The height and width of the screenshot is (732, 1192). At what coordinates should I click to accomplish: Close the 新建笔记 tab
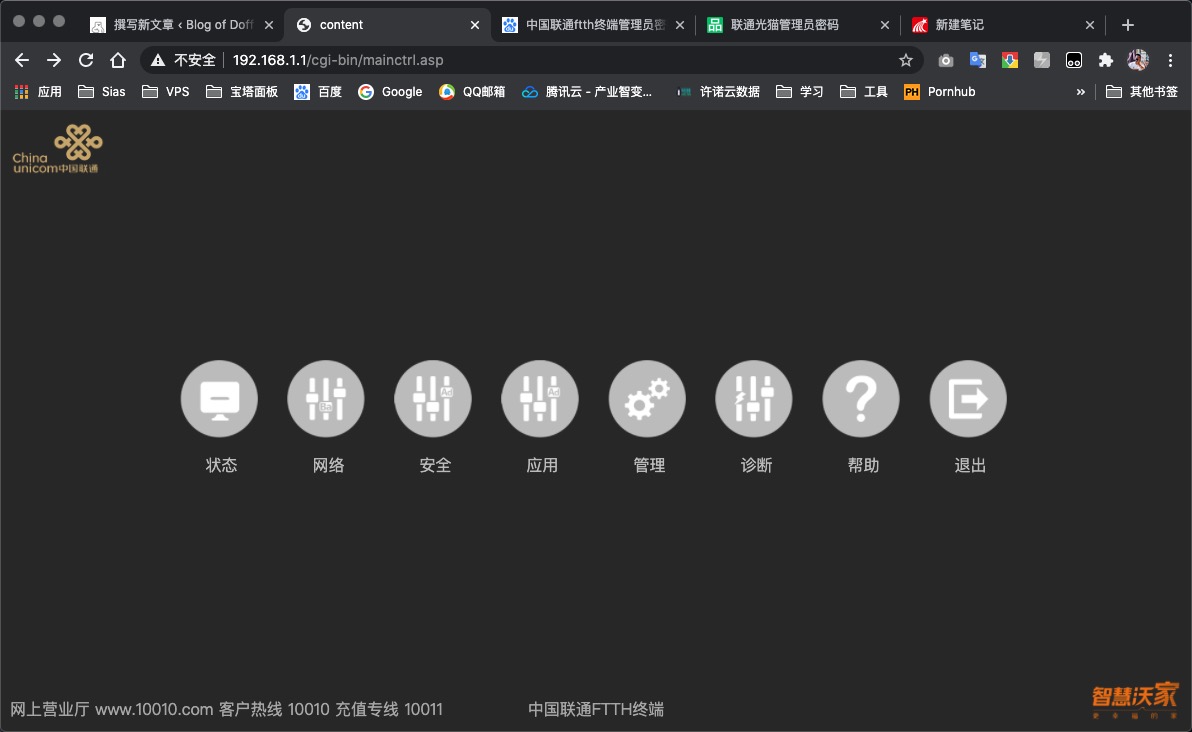point(1089,25)
